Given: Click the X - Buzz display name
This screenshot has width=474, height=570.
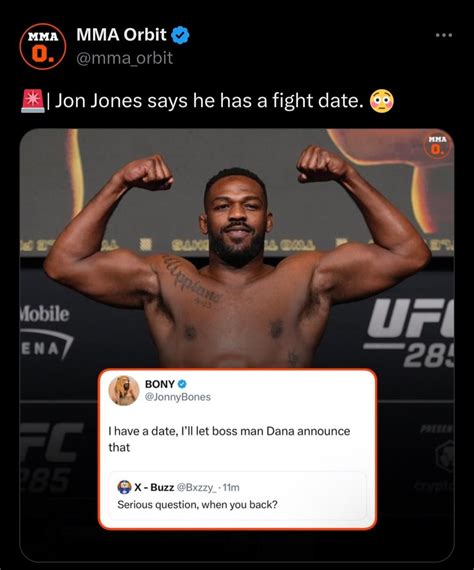Looking at the screenshot, I should [154, 487].
